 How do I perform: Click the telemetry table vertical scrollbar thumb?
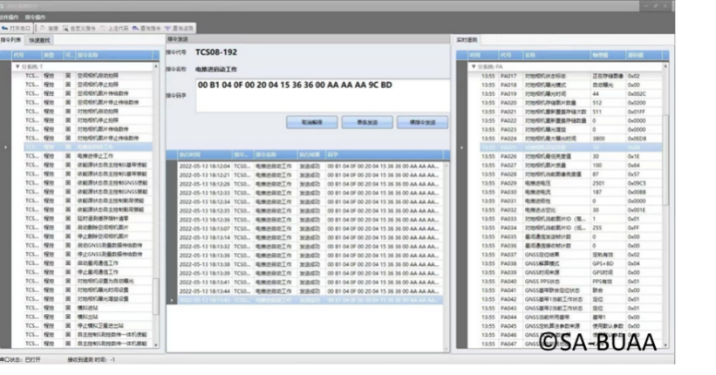(665, 160)
